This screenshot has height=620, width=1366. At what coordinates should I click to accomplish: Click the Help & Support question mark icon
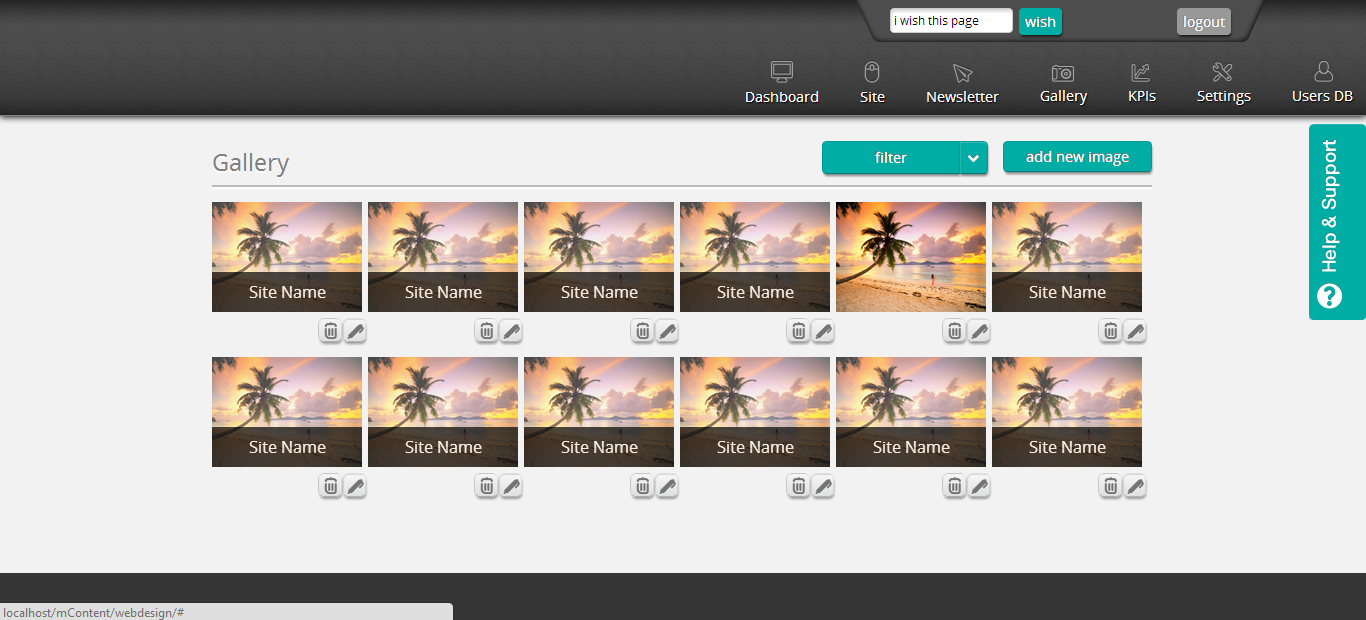click(1329, 296)
